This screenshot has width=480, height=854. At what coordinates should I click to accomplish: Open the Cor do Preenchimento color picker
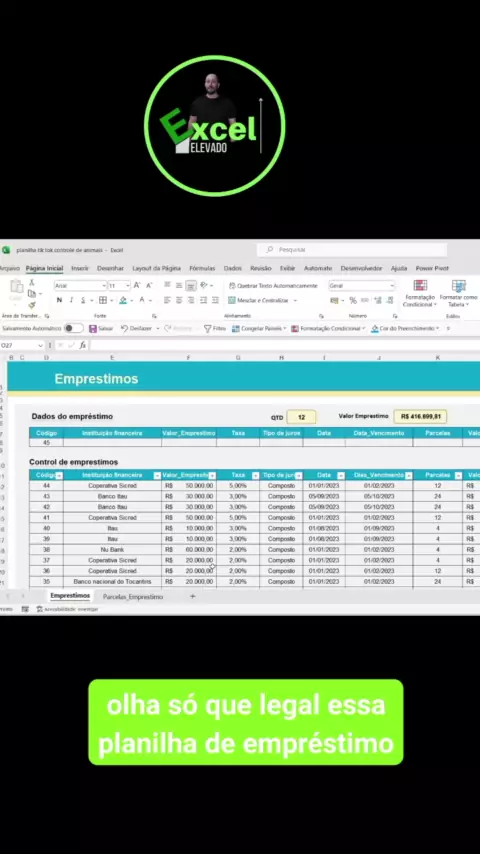405,329
